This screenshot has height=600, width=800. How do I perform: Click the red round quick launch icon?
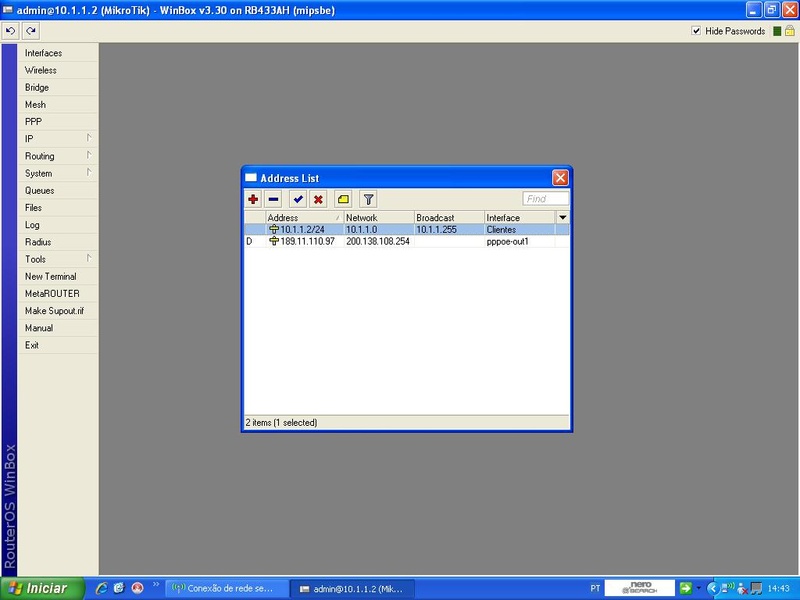point(138,588)
